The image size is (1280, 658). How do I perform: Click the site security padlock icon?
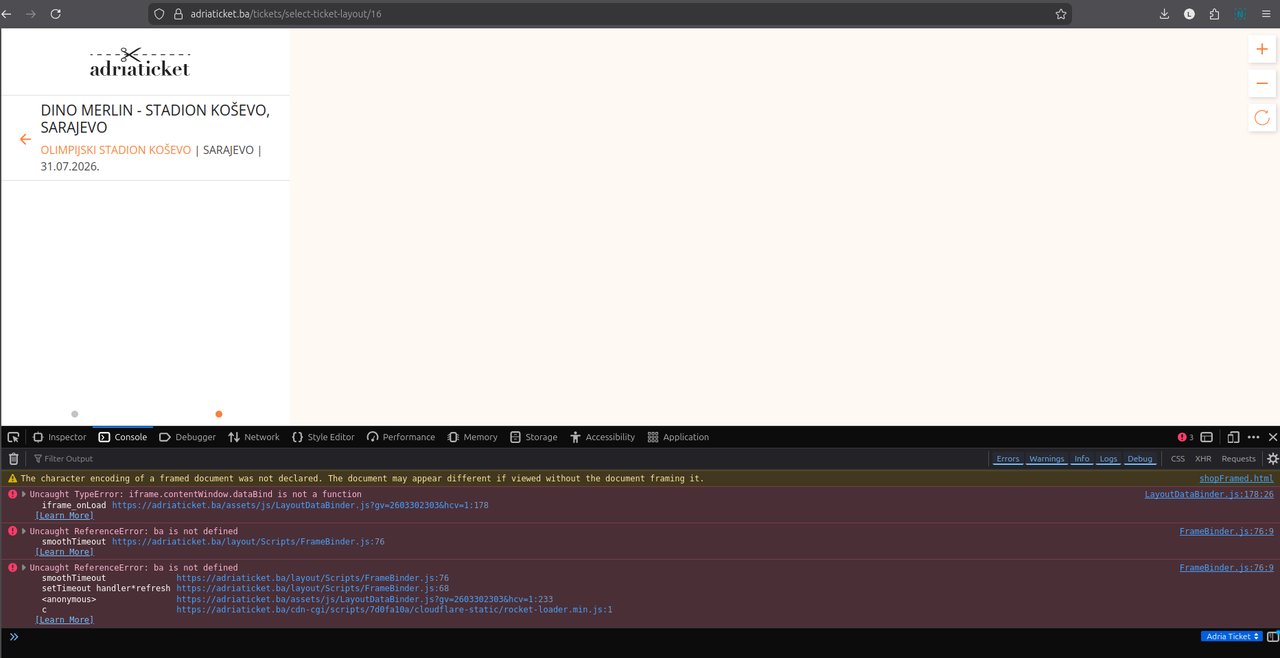point(178,14)
